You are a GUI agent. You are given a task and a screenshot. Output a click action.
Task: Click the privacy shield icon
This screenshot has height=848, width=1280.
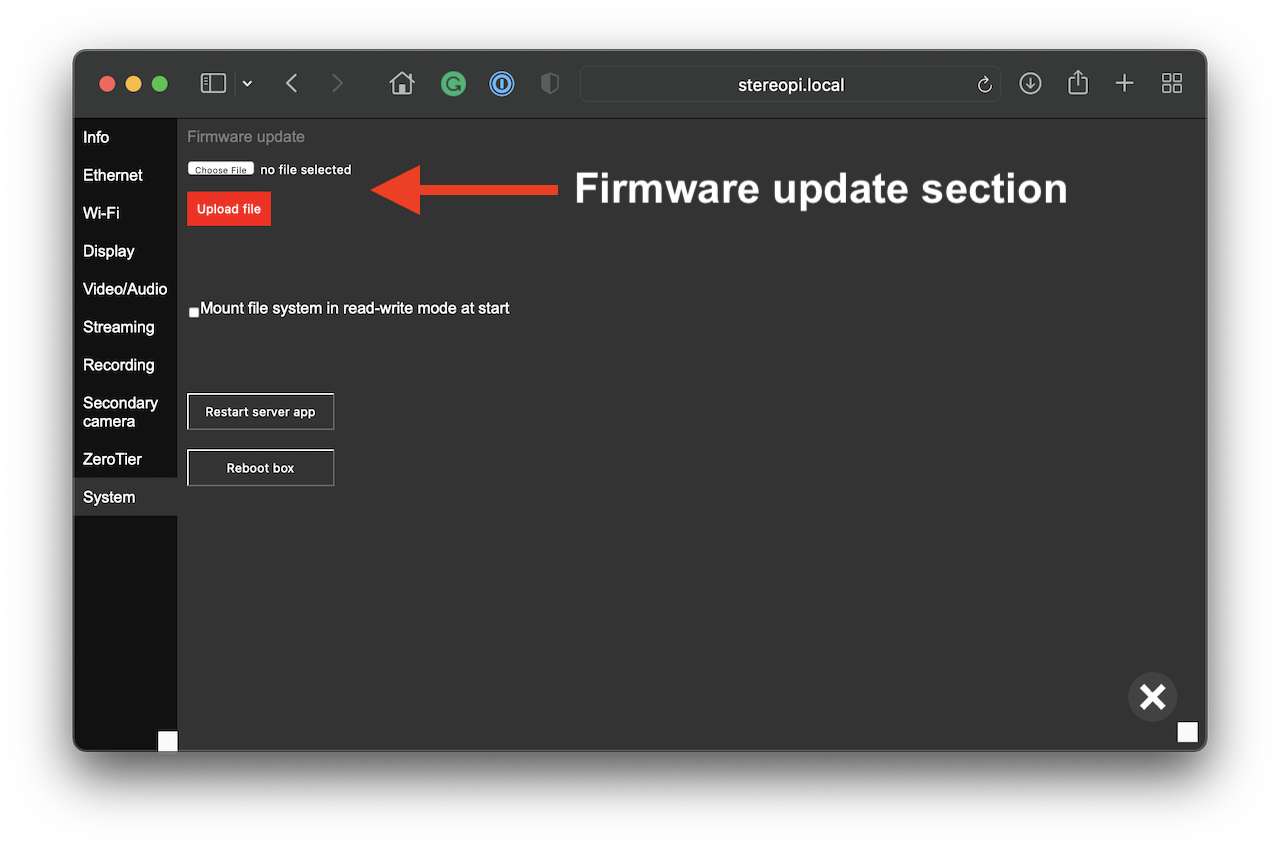(549, 84)
